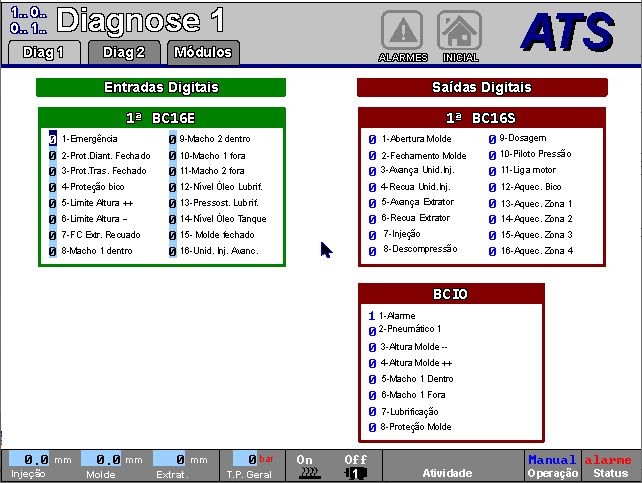
Task: Go to the Inicial home screen icon
Action: click(x=460, y=32)
